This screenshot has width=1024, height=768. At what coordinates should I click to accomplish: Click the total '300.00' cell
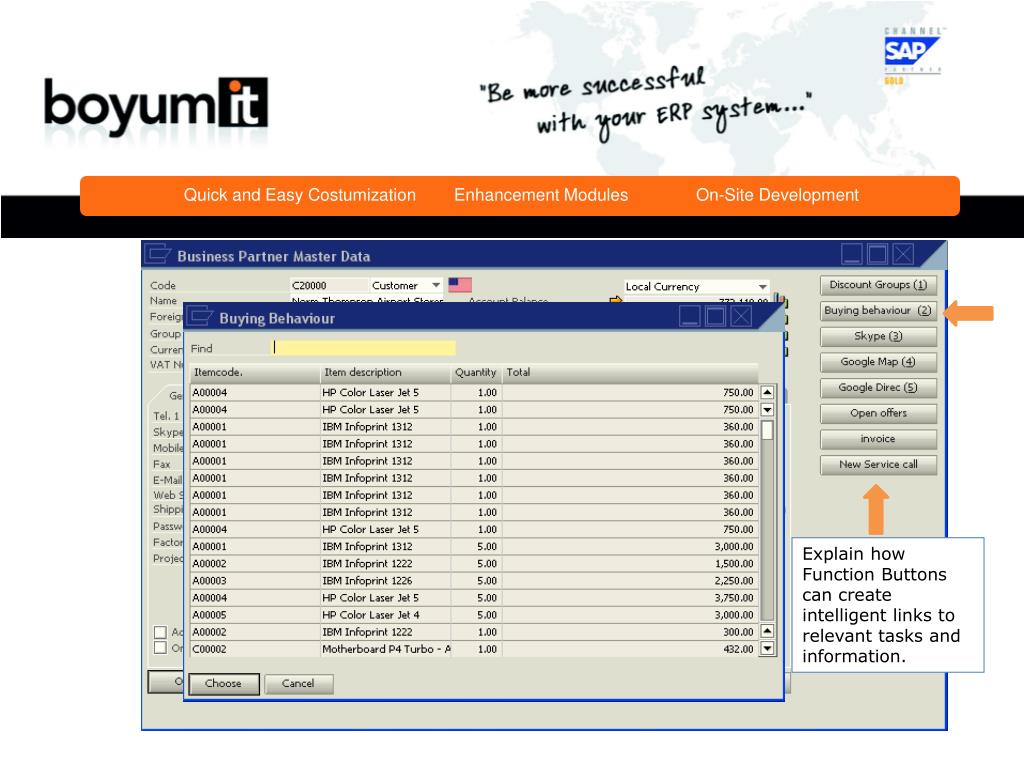tap(630, 633)
